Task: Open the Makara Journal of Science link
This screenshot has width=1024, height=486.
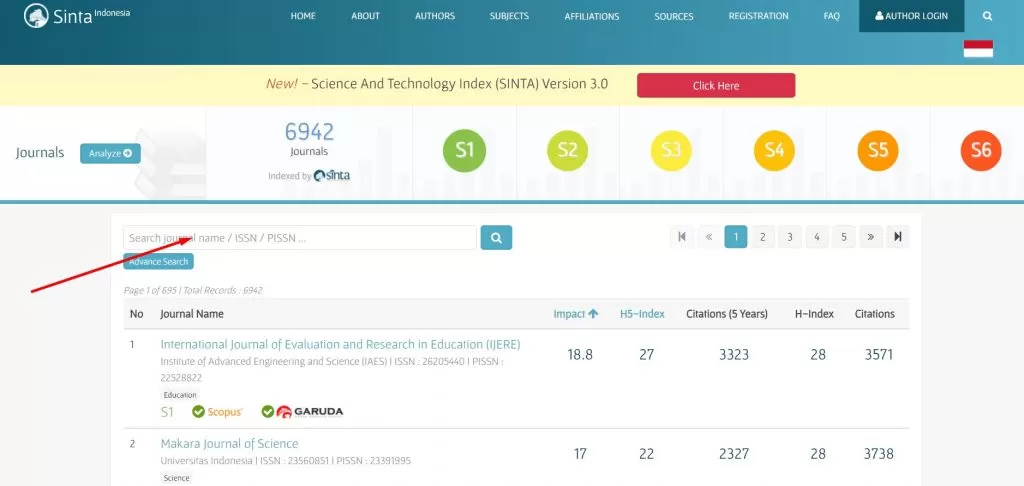Action: 229,443
